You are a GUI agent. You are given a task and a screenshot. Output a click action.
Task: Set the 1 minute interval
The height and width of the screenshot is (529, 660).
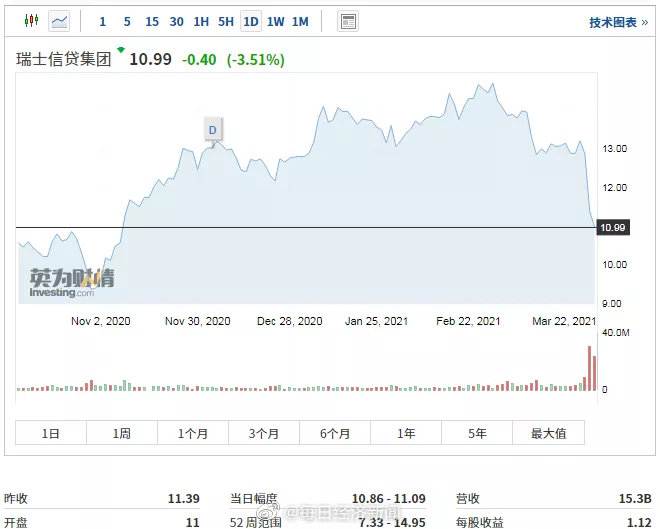pos(102,21)
